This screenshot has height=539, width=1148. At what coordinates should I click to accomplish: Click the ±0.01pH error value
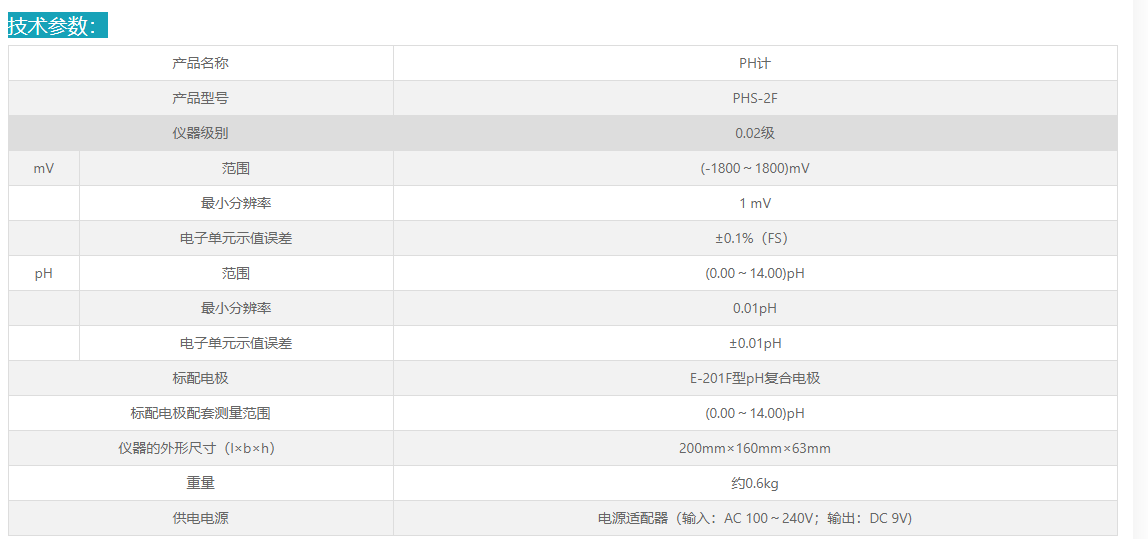[754, 343]
